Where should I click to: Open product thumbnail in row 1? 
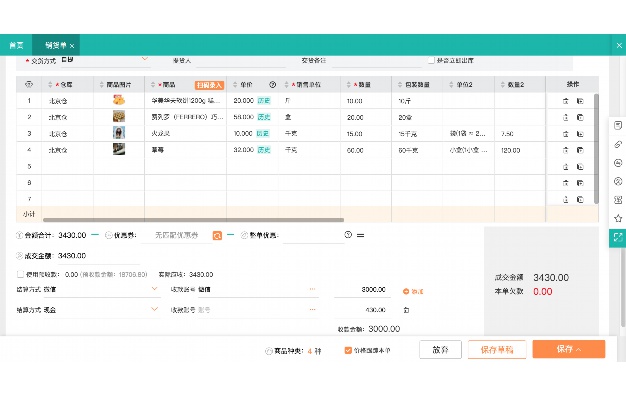click(119, 100)
